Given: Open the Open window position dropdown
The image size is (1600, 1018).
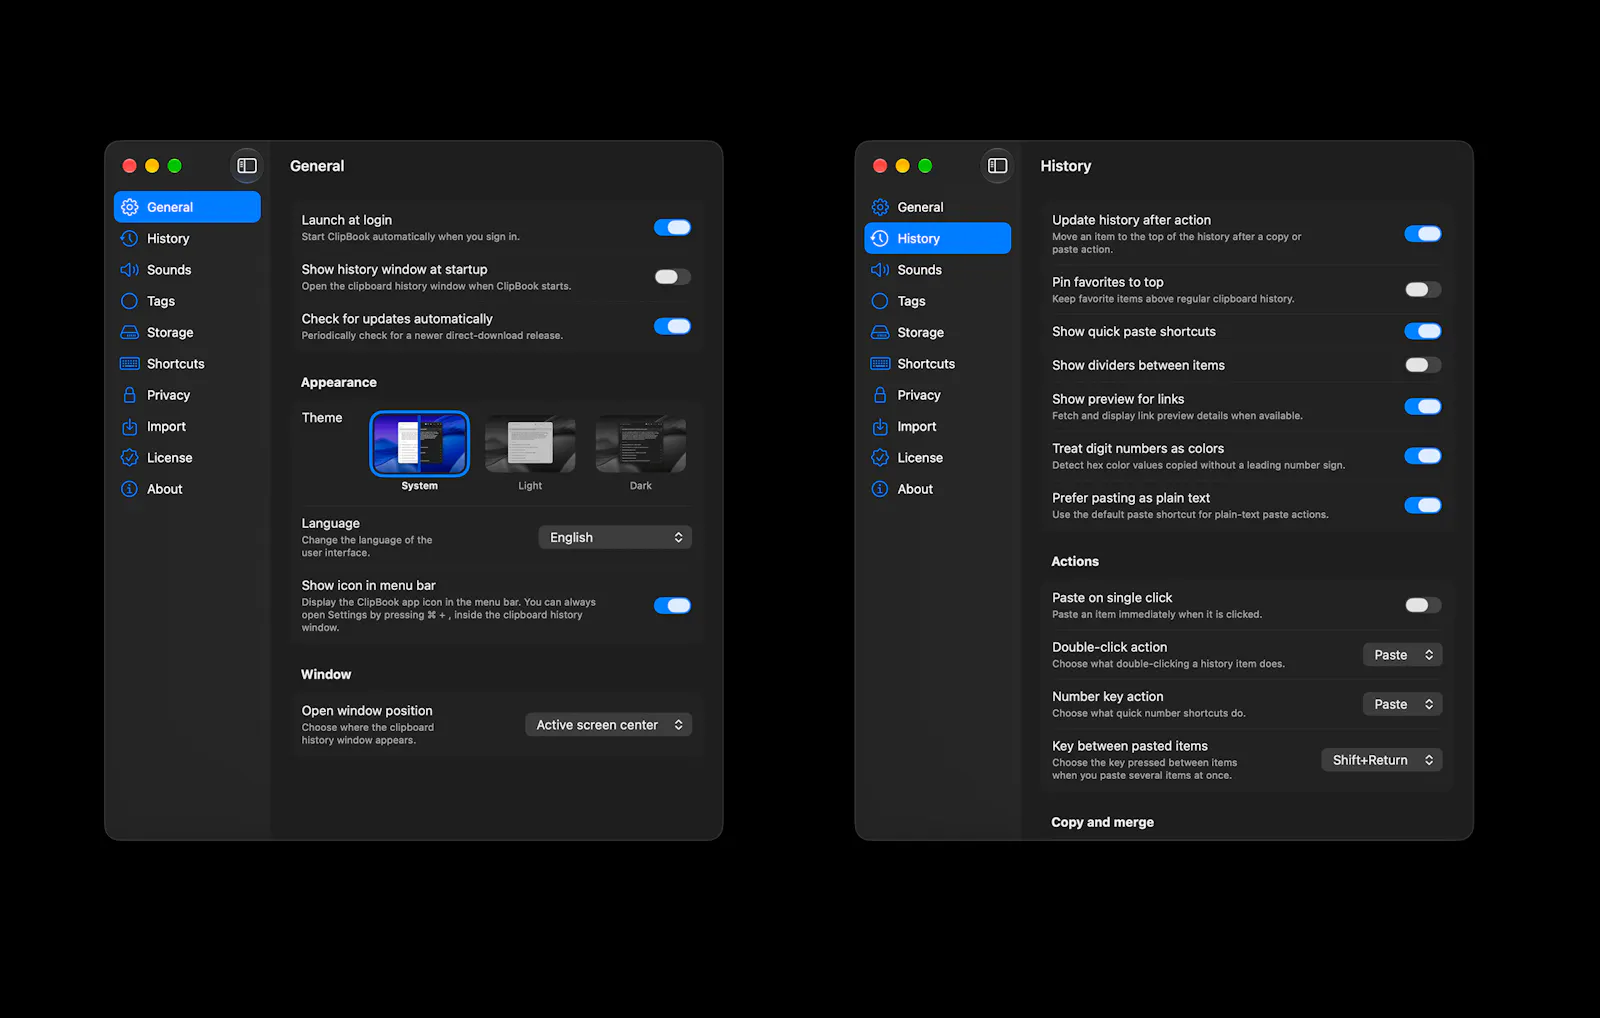Looking at the screenshot, I should pyautogui.click(x=608, y=725).
